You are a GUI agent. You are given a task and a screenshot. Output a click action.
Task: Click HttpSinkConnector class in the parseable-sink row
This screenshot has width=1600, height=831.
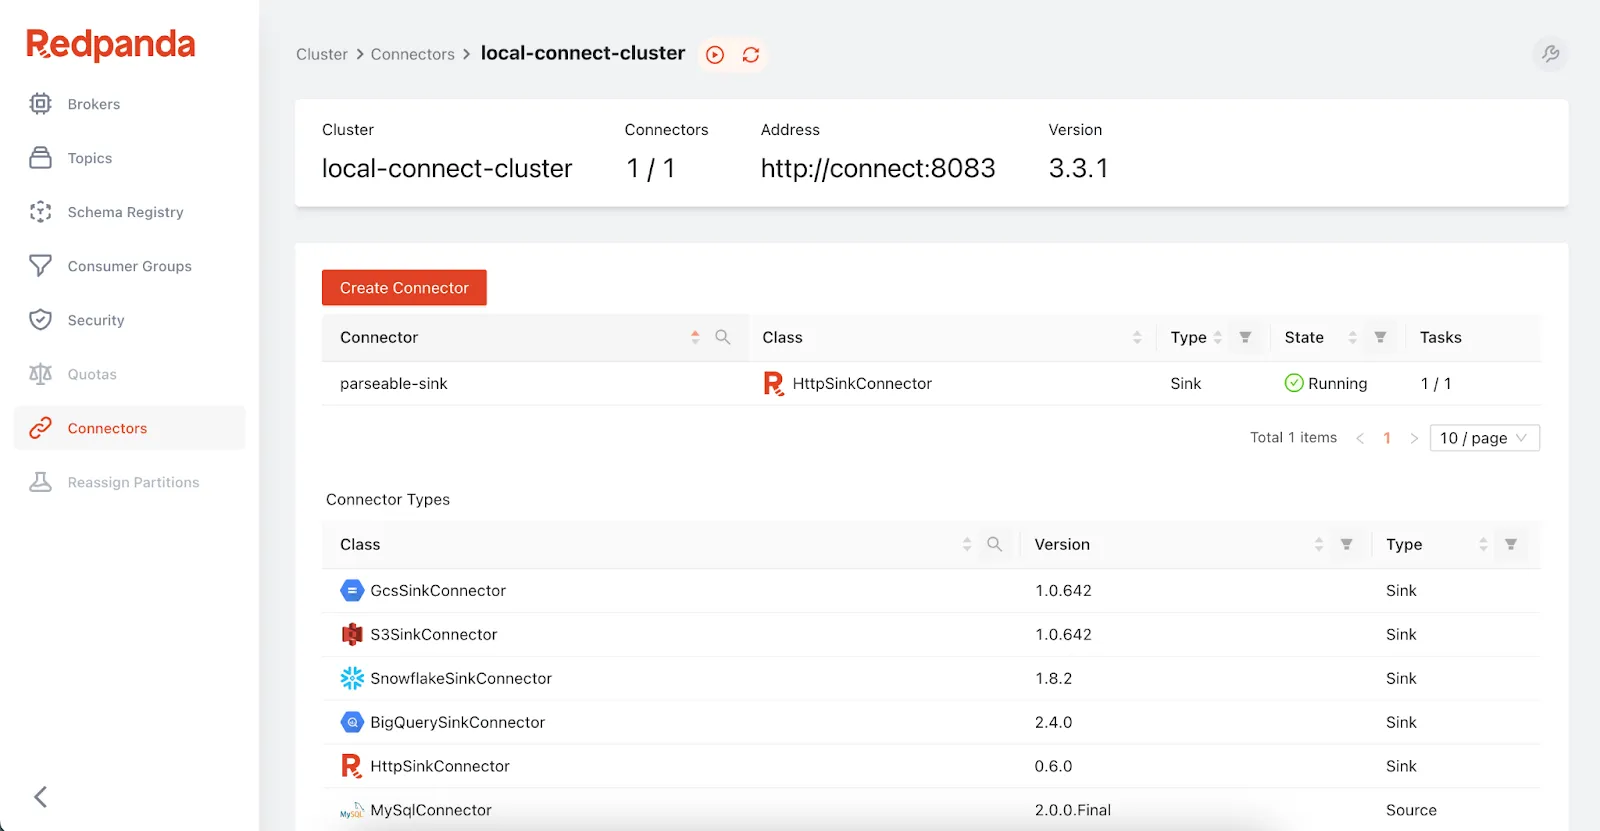coord(862,384)
